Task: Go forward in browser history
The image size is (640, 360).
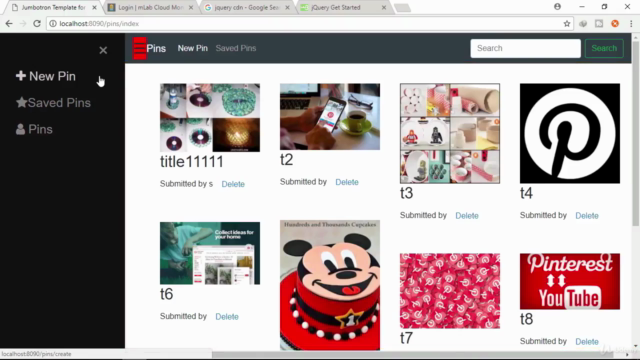Action: (x=23, y=24)
